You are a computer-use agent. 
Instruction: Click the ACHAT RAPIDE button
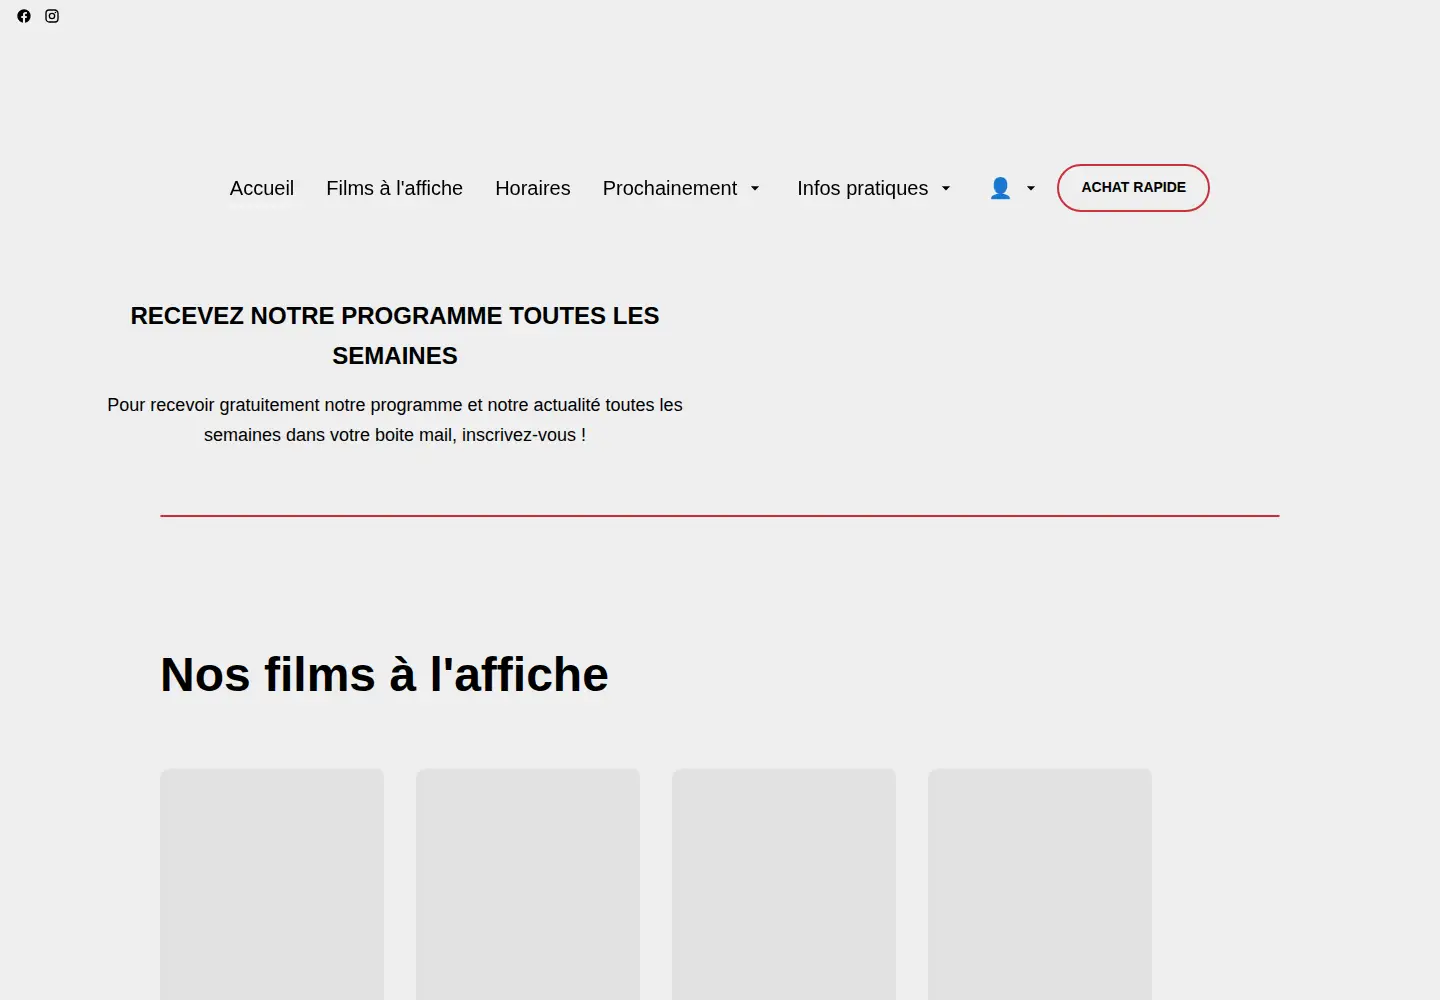click(1133, 188)
